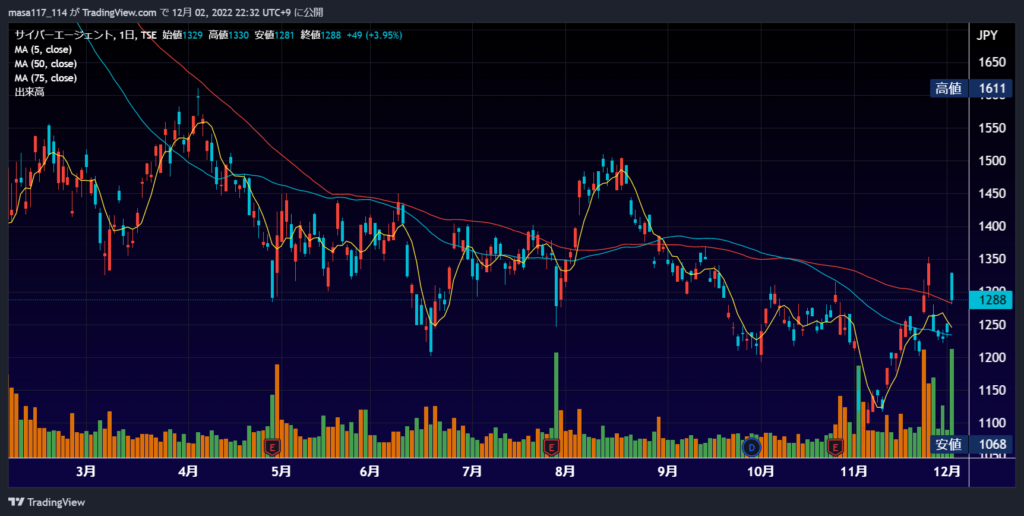The width and height of the screenshot is (1024, 516).
Task: Click the 3月 label on the time axis
Action: click(x=86, y=472)
